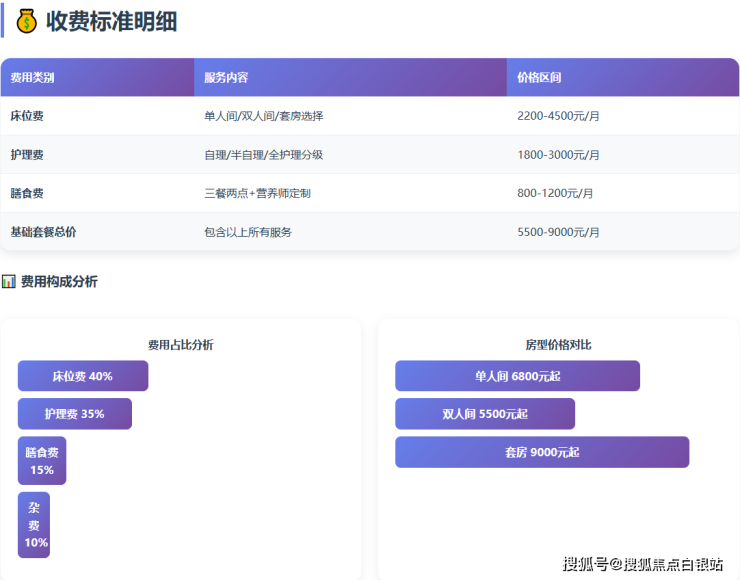The height and width of the screenshot is (580, 740).
Task: Click the 价格区间 column header
Action: [x=539, y=77]
